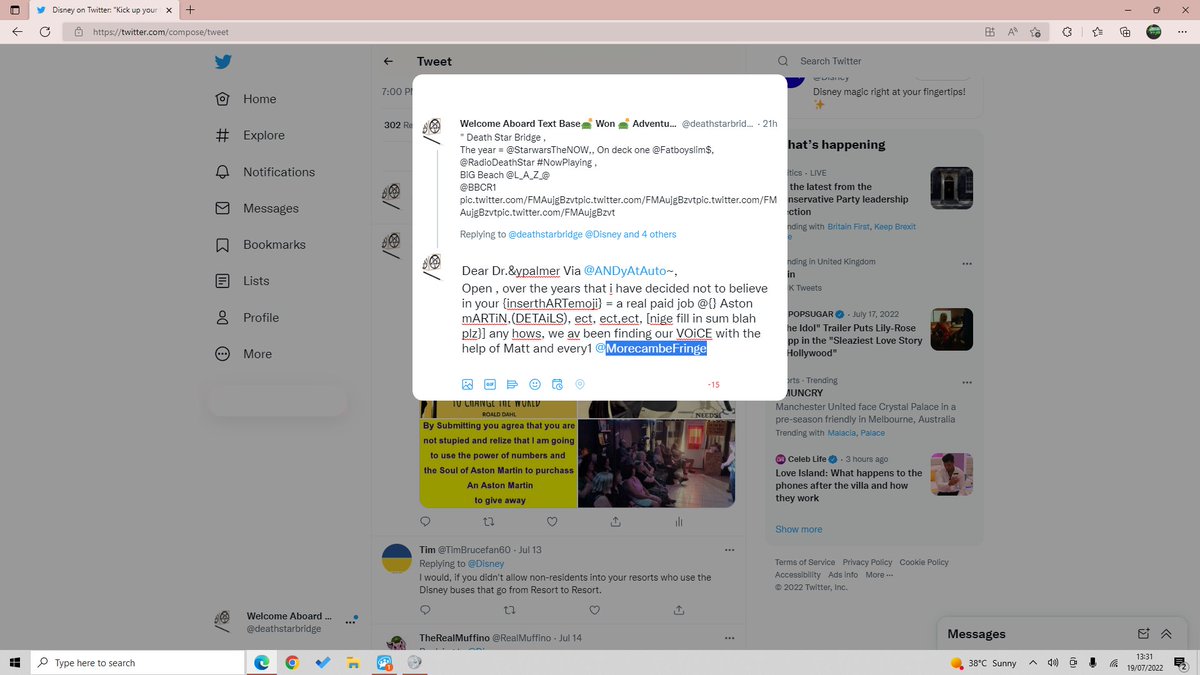Click TheRealMuffino tweet author name
Screen dimensions: 1200x675
(x=454, y=638)
